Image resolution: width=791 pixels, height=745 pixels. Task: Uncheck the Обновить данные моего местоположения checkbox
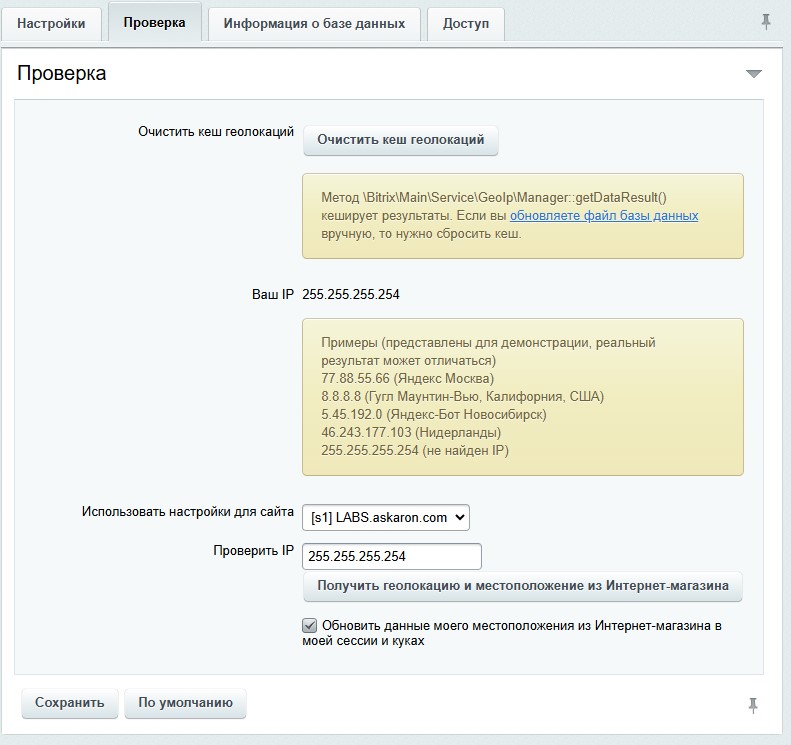tap(310, 626)
